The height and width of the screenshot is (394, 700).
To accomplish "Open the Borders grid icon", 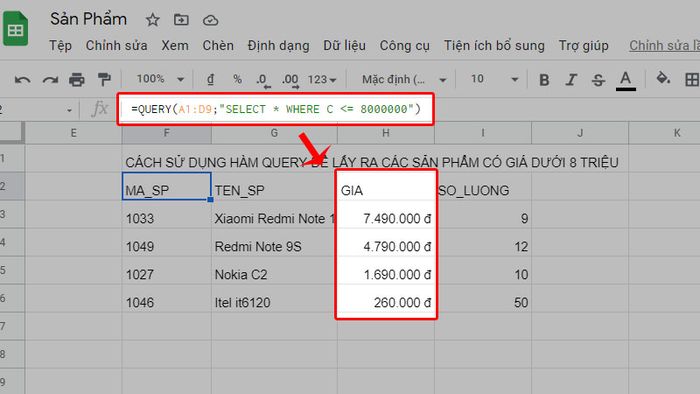I will point(692,80).
